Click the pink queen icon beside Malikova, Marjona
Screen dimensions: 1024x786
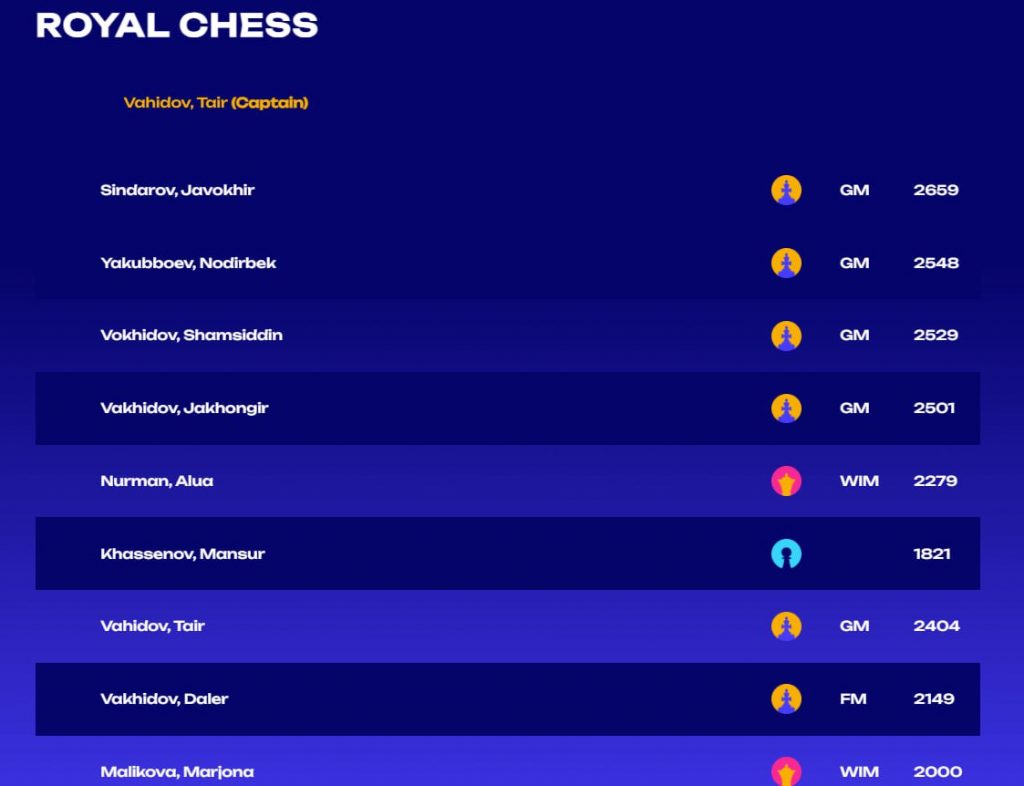[x=786, y=771]
